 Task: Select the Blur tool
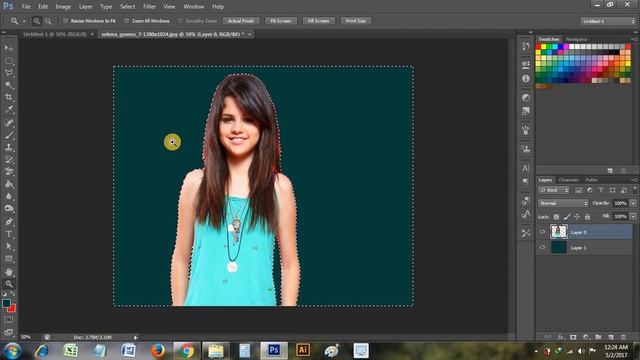[x=9, y=196]
